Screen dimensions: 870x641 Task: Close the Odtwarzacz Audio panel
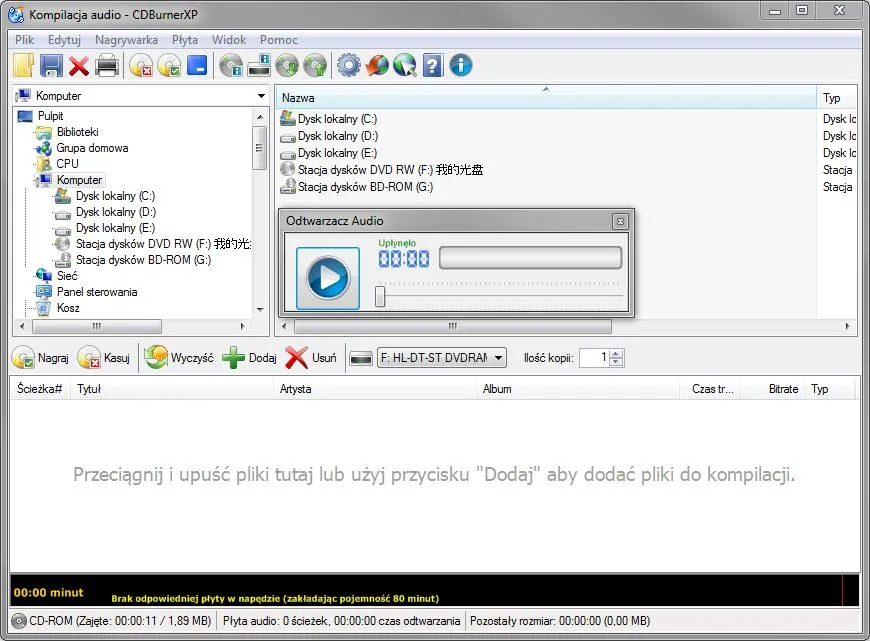tap(620, 221)
